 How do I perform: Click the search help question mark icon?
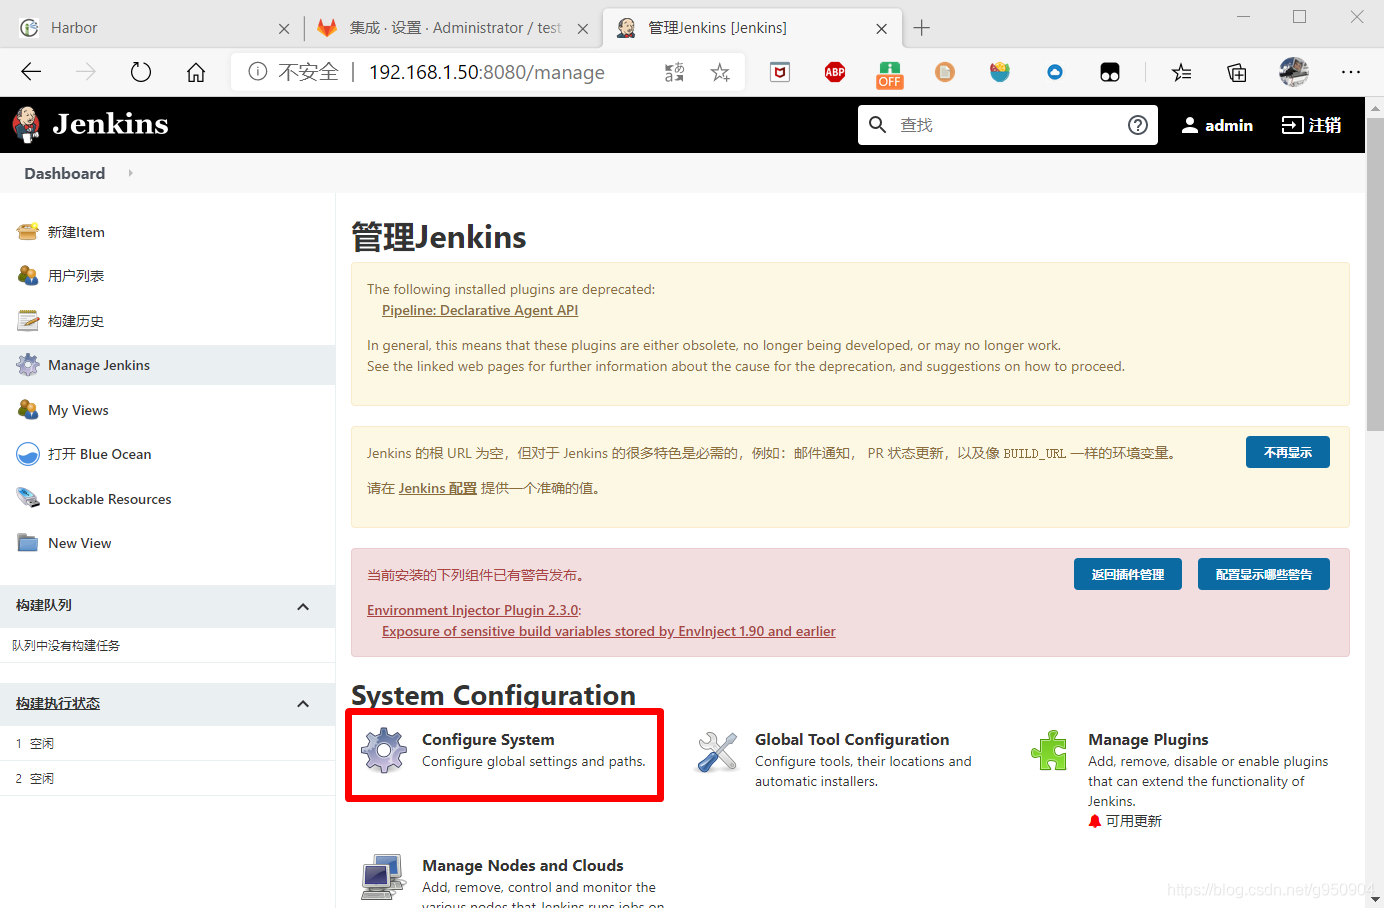pyautogui.click(x=1138, y=125)
